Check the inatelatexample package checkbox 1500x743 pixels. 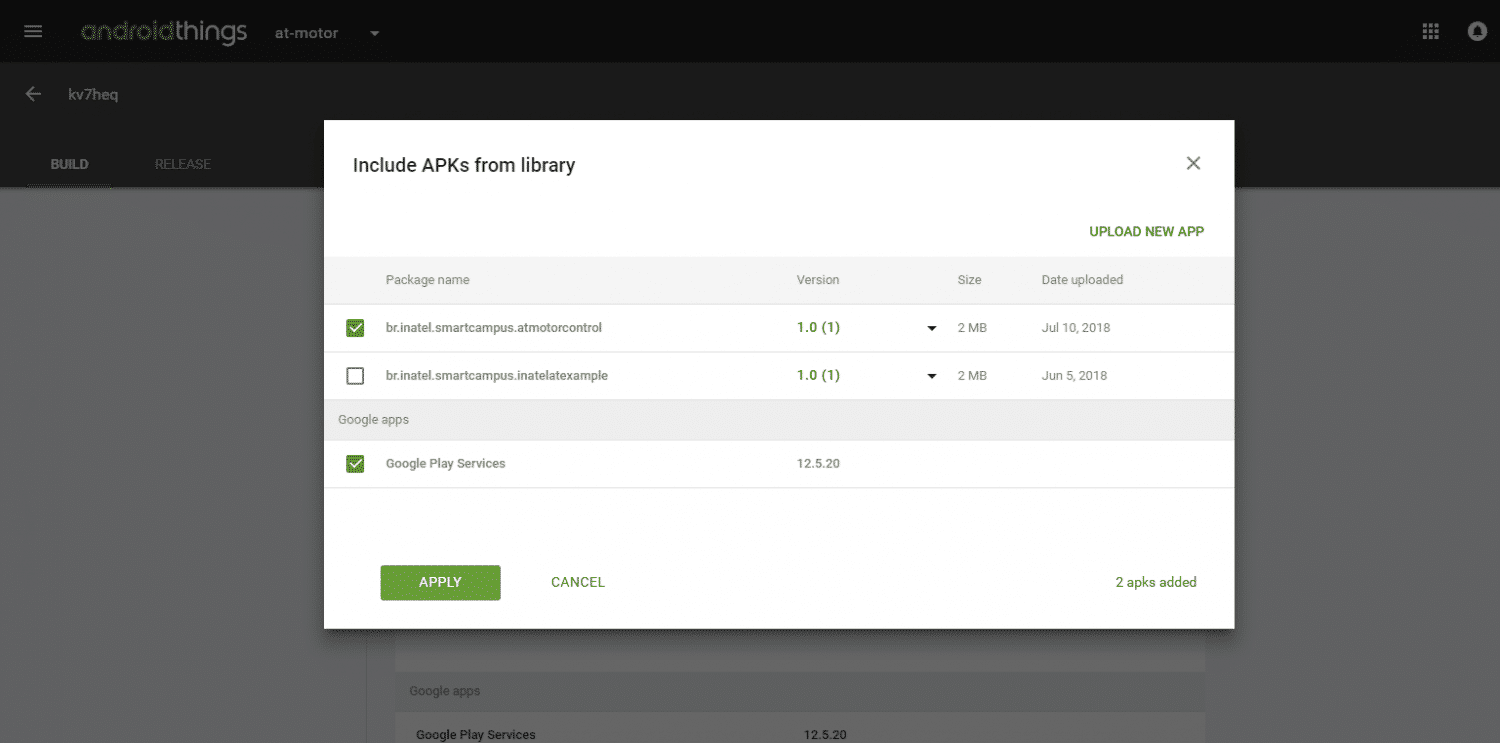[355, 376]
